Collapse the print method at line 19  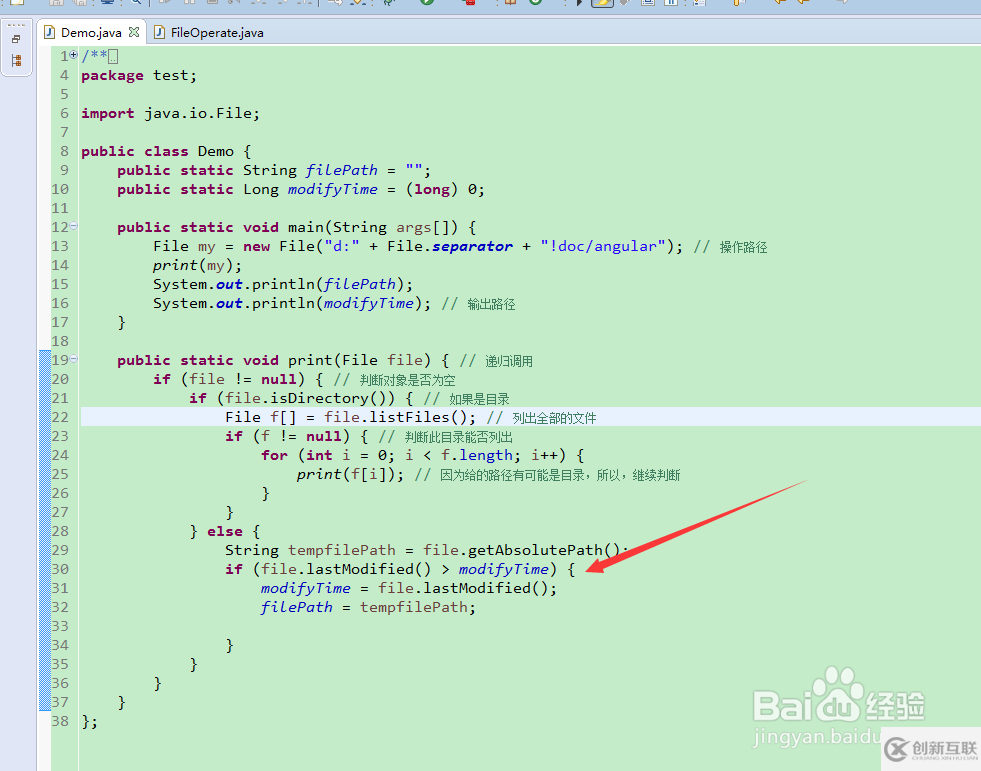click(x=74, y=359)
